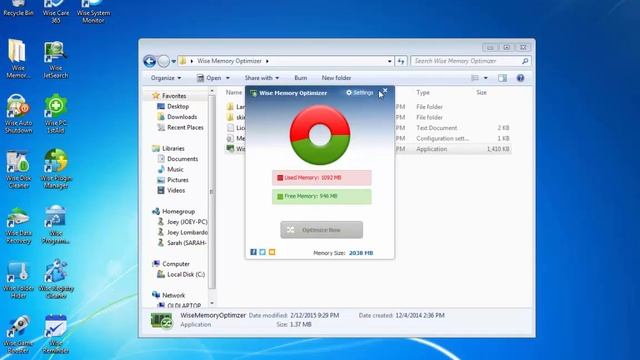Screen dimensions: 640x360
Task: Toggle the preview pane button
Action: click(502, 78)
